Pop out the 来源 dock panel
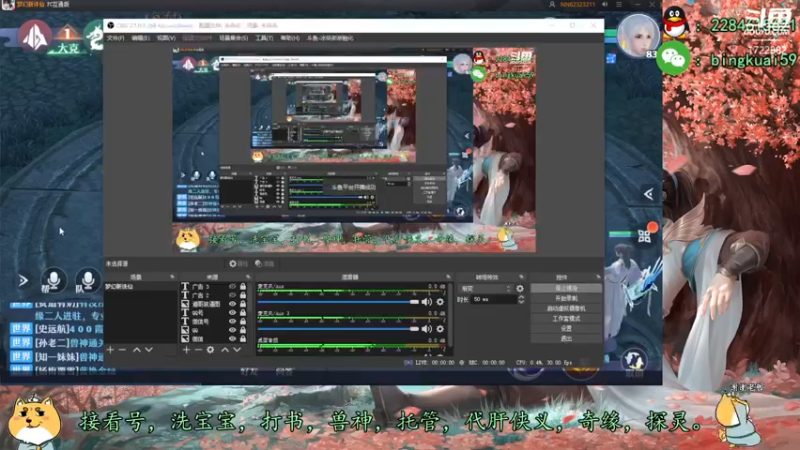 point(248,277)
